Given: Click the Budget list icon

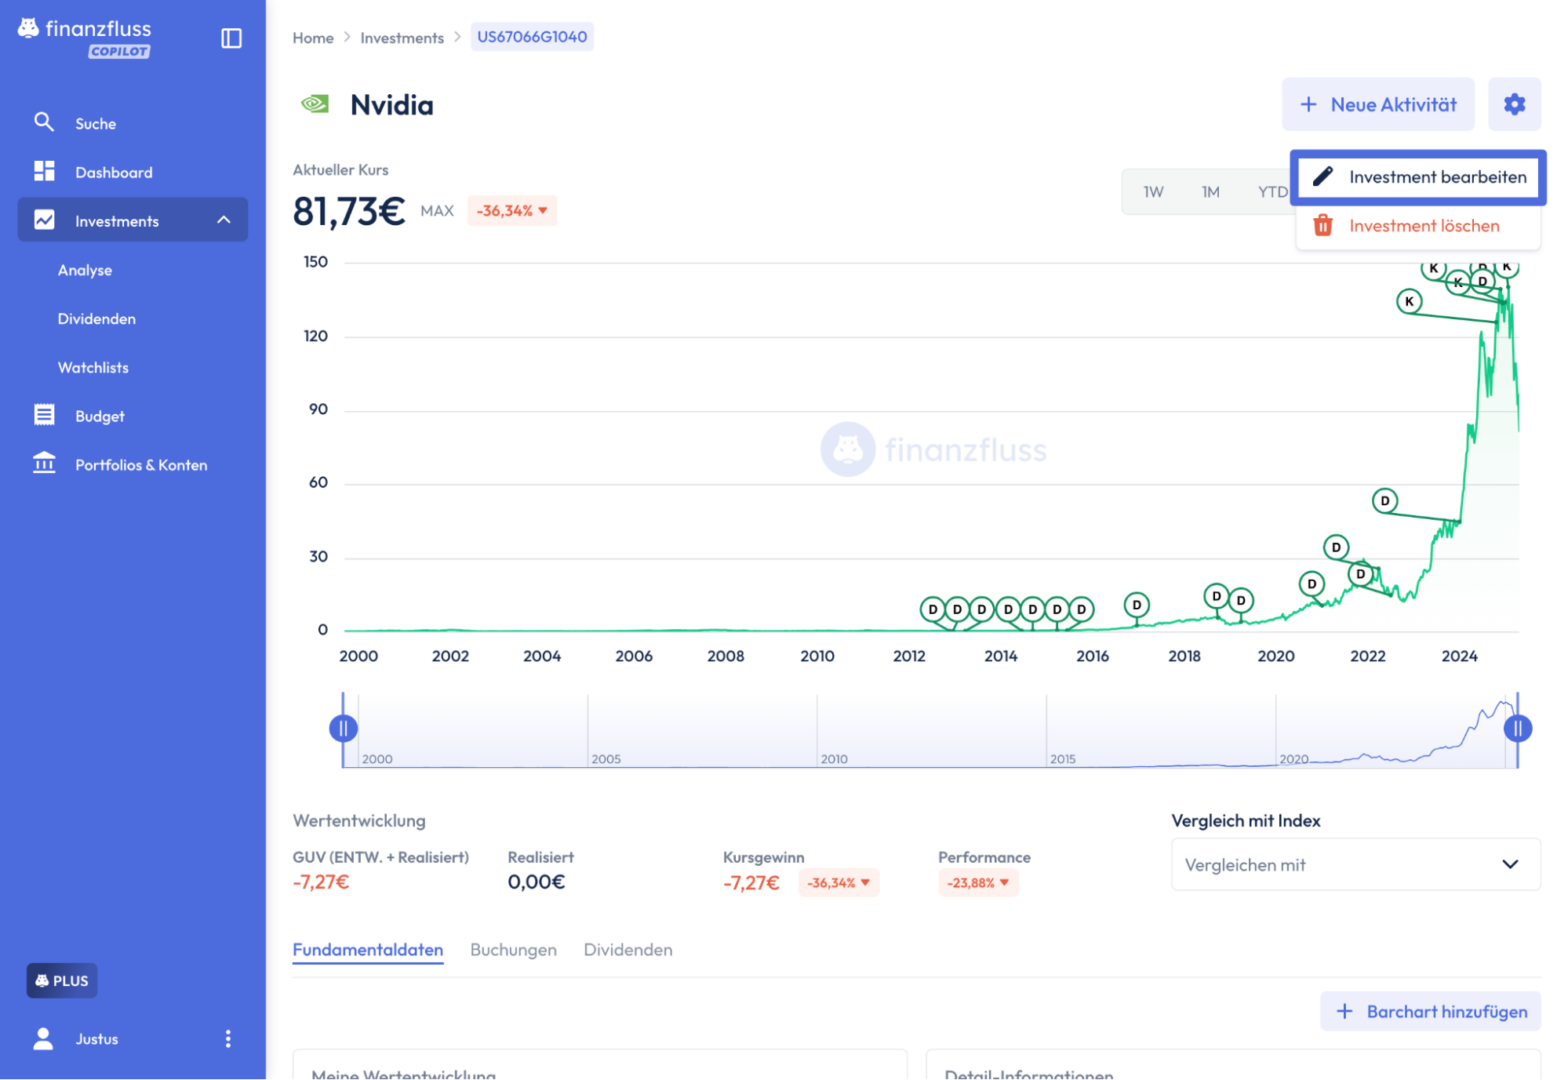Looking at the screenshot, I should [x=44, y=415].
